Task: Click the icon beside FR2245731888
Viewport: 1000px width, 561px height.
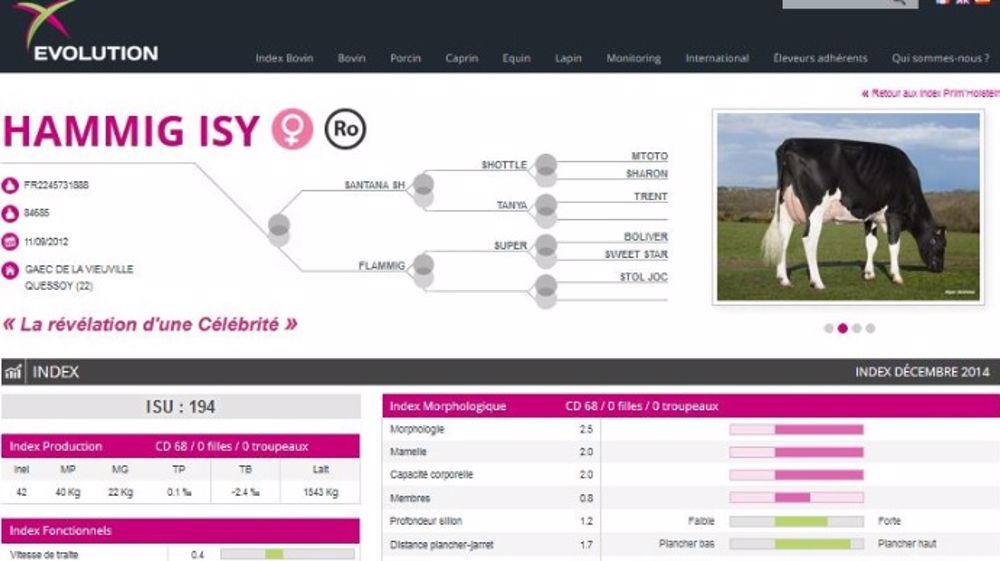Action: click(10, 186)
